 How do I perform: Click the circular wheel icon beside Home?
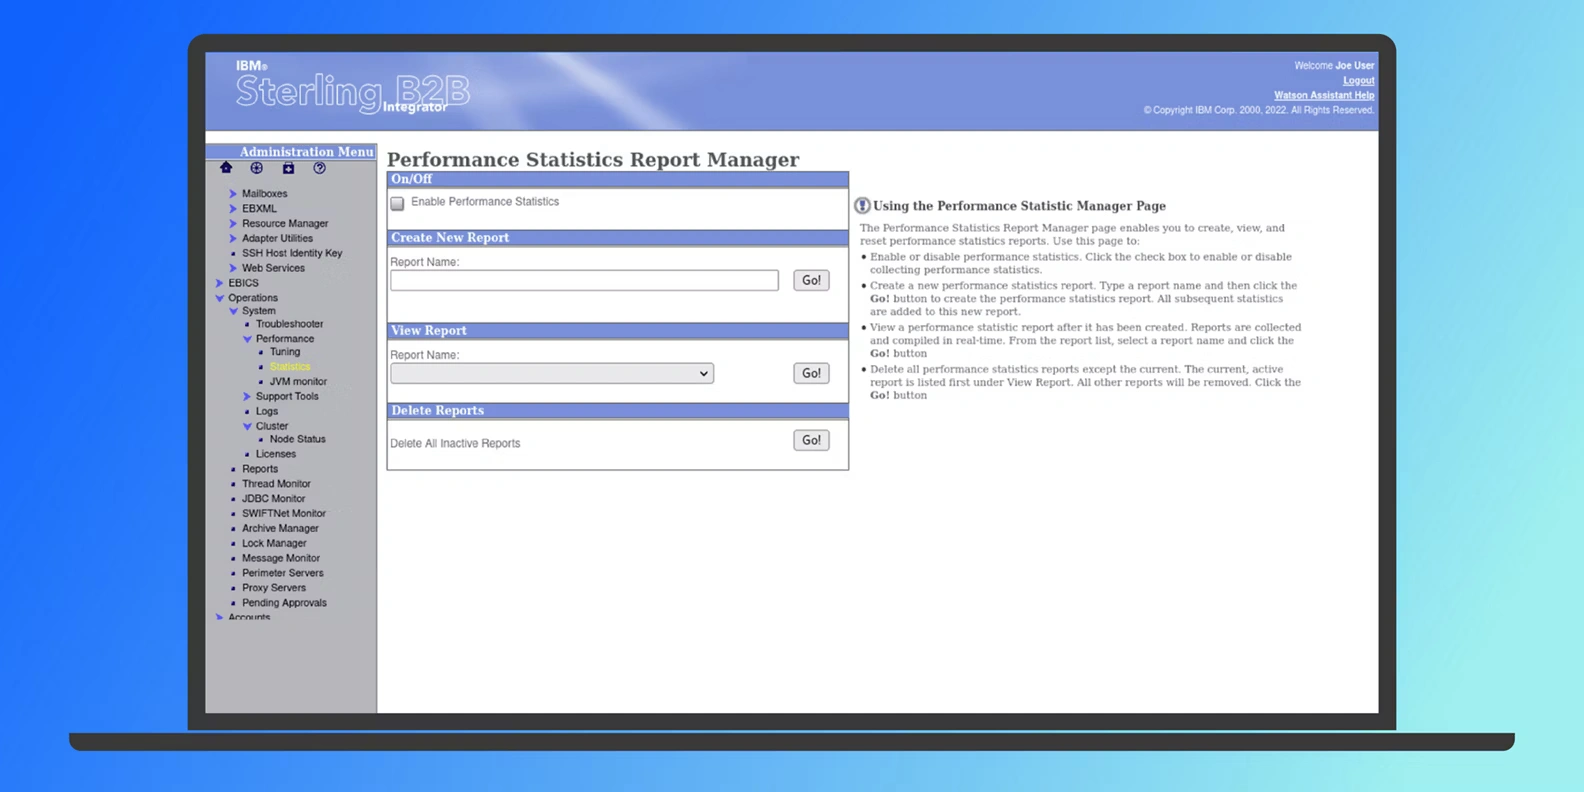point(257,168)
